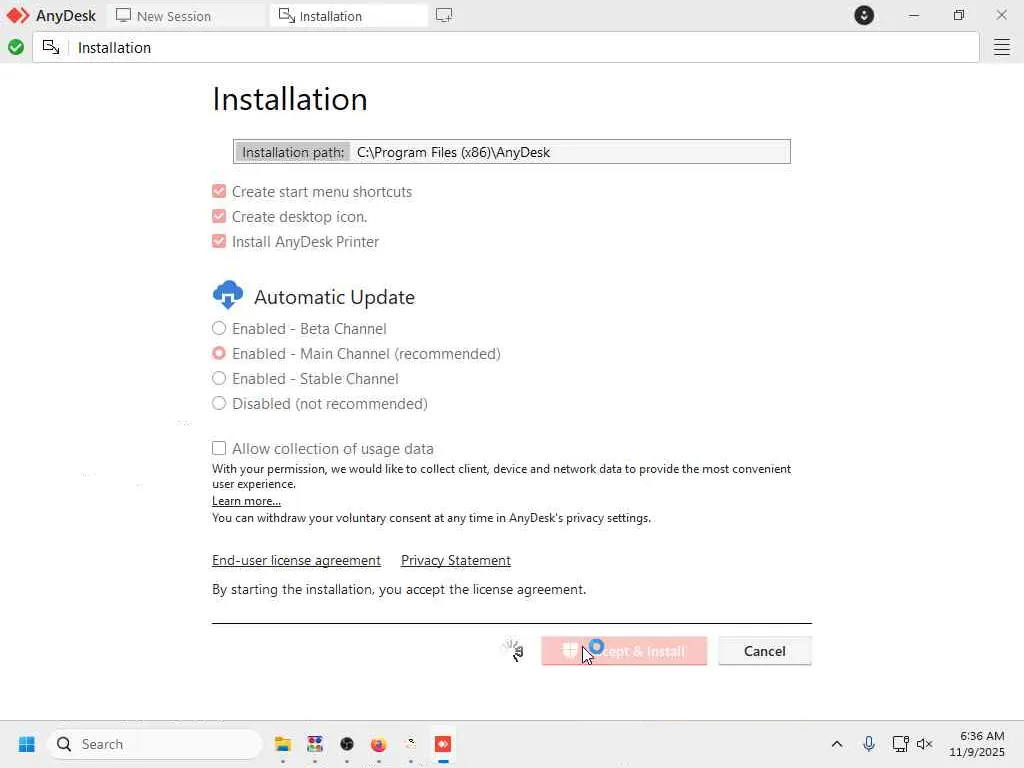This screenshot has height=768, width=1024.
Task: Open the colorful store app taskbar icon
Action: point(315,744)
